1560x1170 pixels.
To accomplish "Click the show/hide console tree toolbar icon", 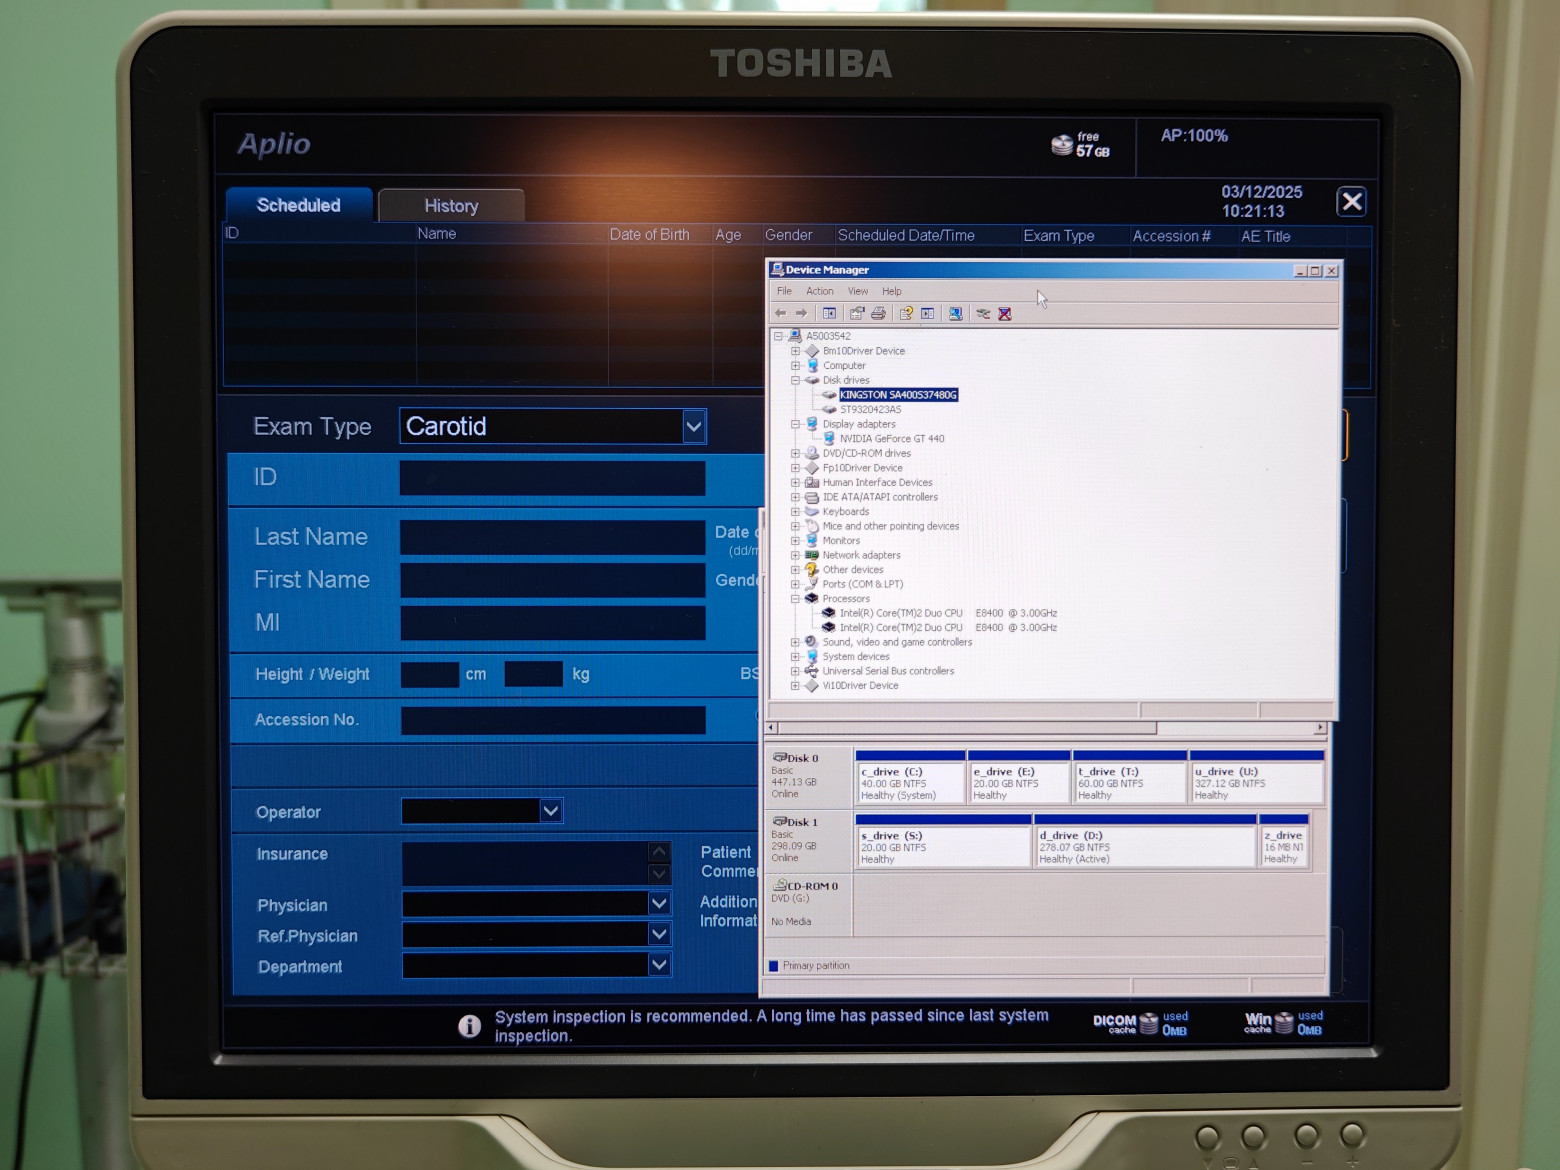I will (829, 313).
